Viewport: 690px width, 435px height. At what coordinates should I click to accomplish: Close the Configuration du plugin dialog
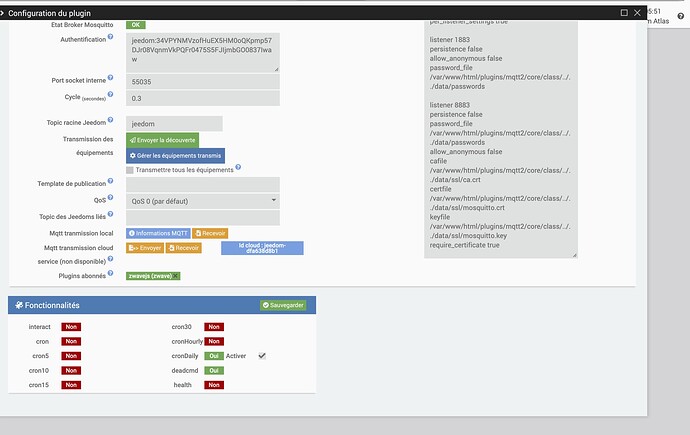(637, 13)
